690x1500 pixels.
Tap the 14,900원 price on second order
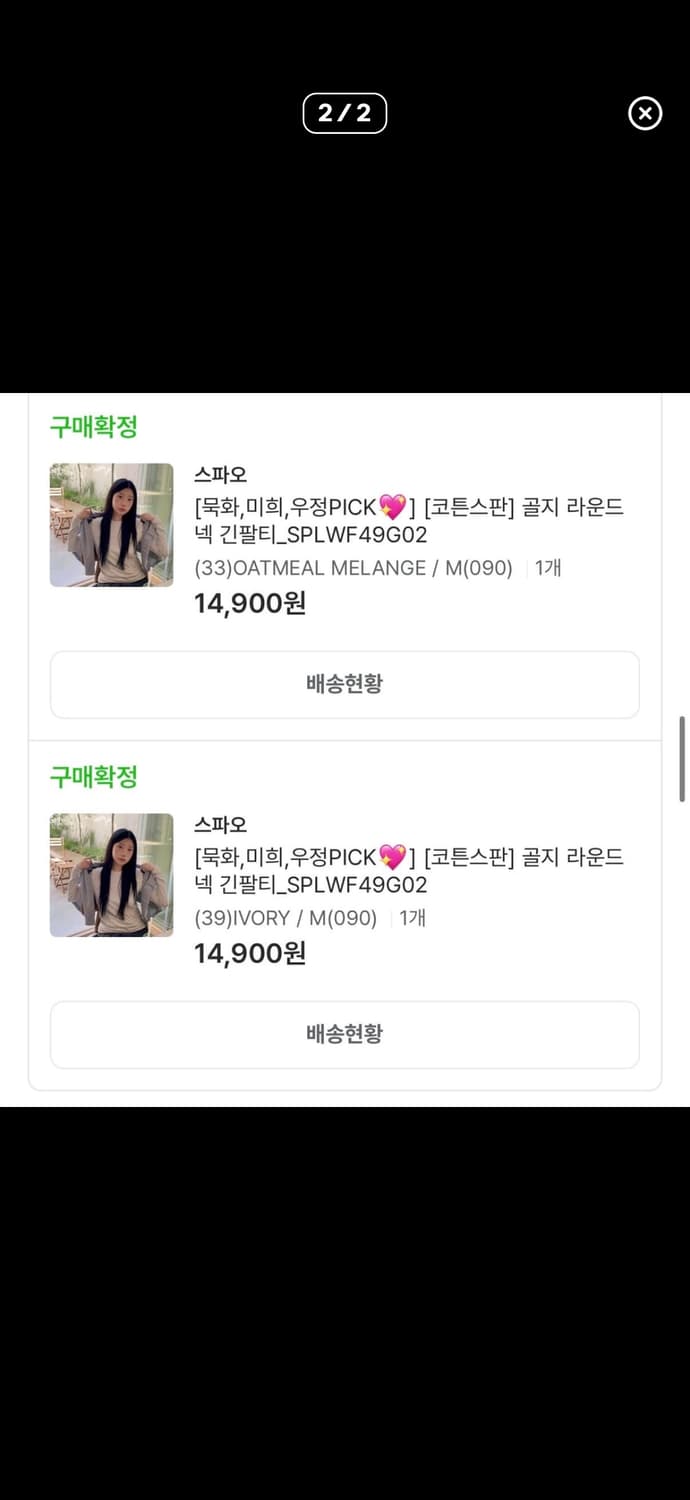point(249,953)
